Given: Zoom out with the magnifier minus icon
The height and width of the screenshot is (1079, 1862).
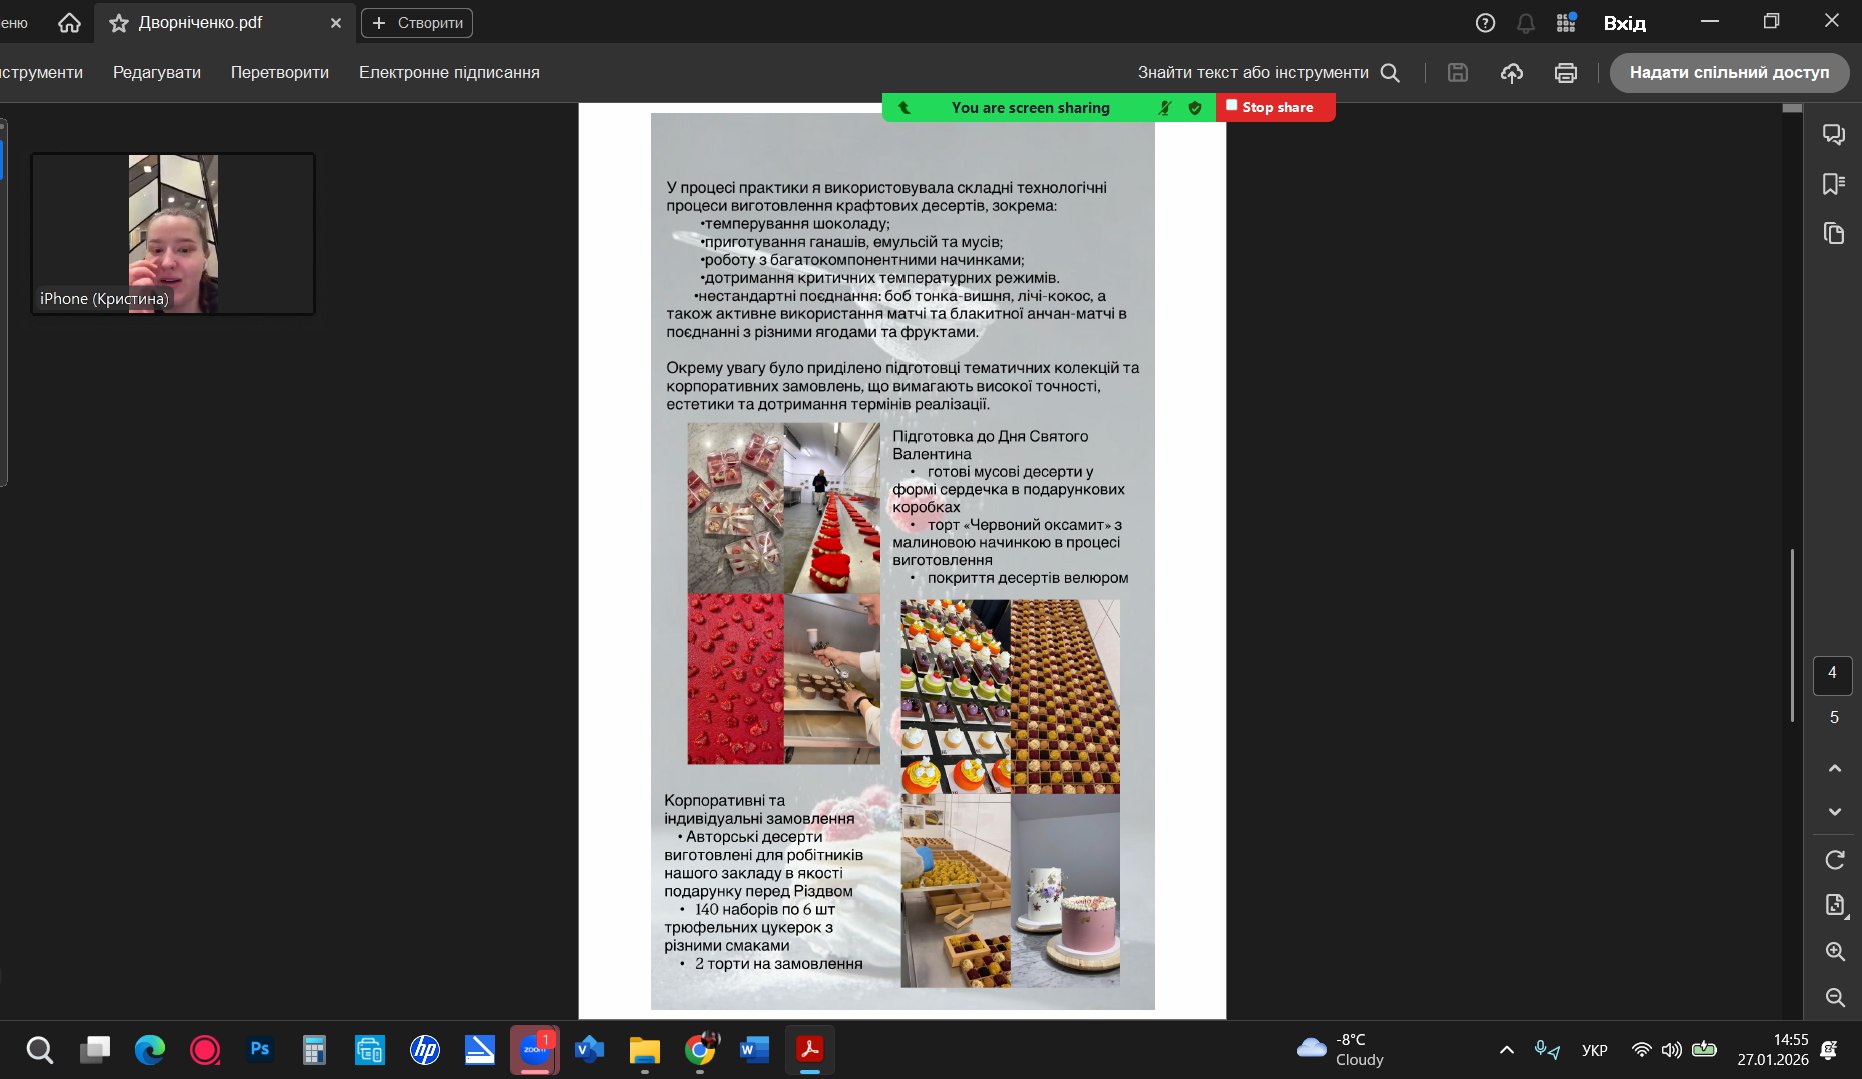Looking at the screenshot, I should (1834, 997).
